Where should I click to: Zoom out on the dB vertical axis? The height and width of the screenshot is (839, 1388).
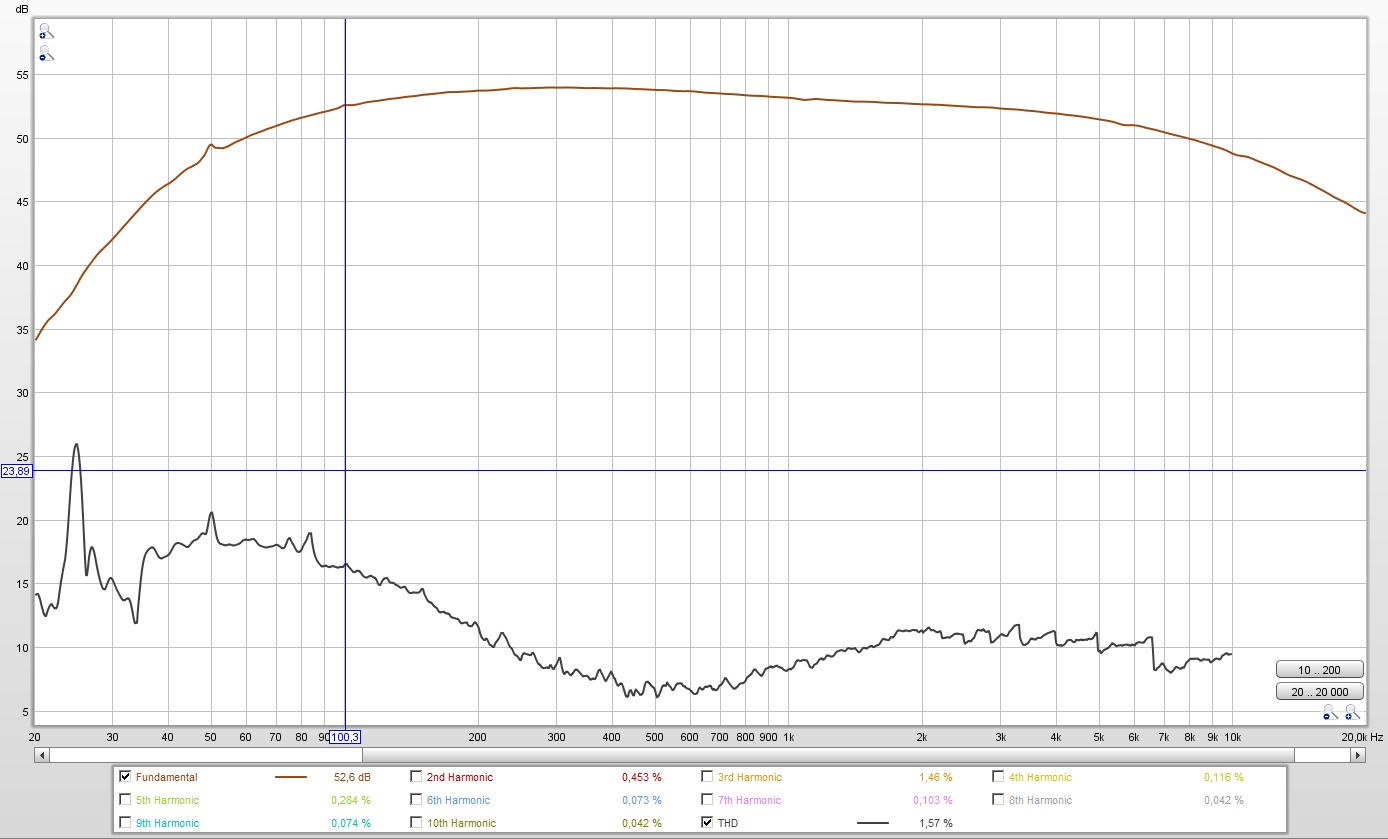[x=46, y=53]
